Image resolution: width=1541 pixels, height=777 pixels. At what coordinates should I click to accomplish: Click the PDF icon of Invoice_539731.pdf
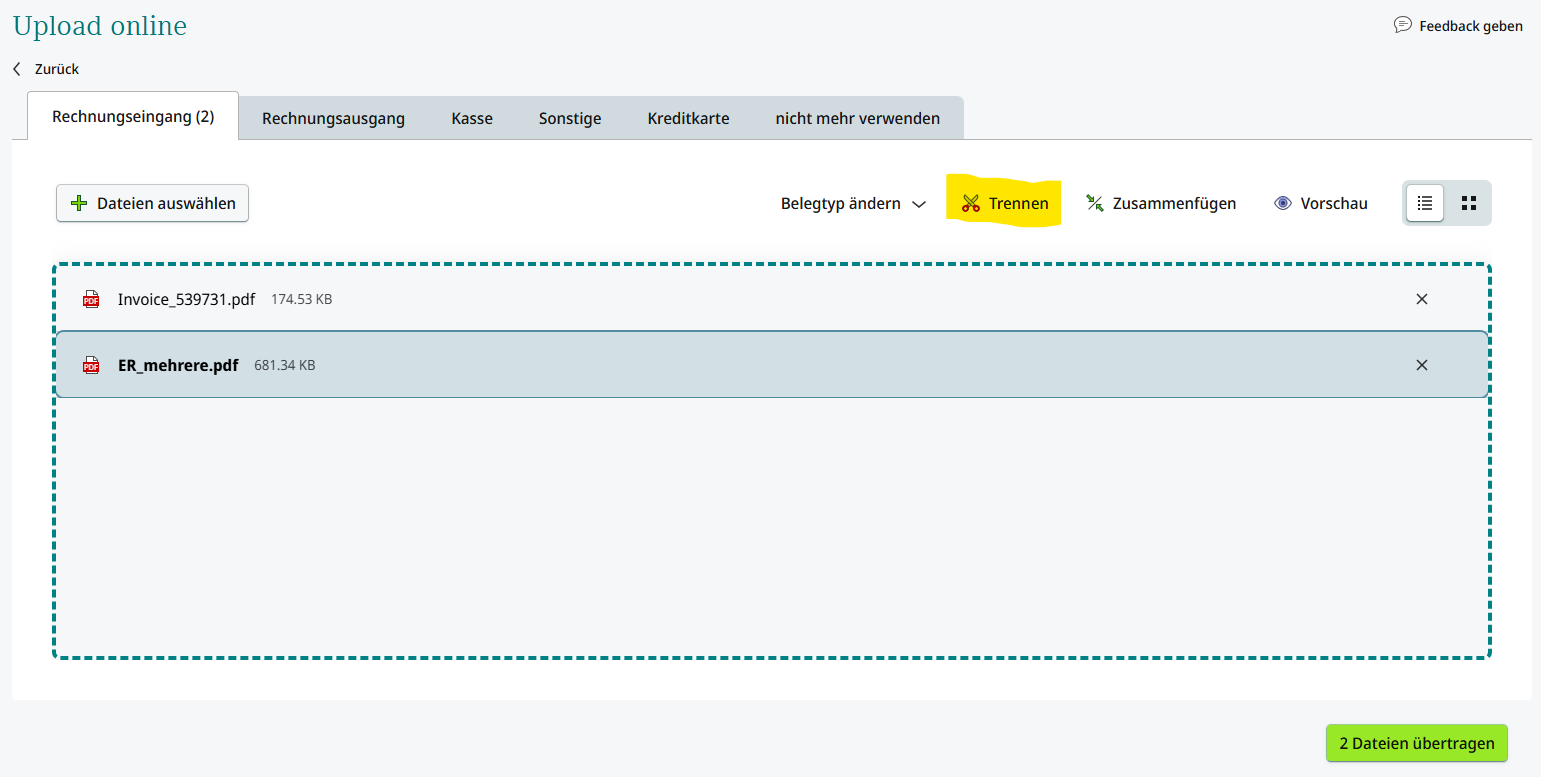coord(91,299)
